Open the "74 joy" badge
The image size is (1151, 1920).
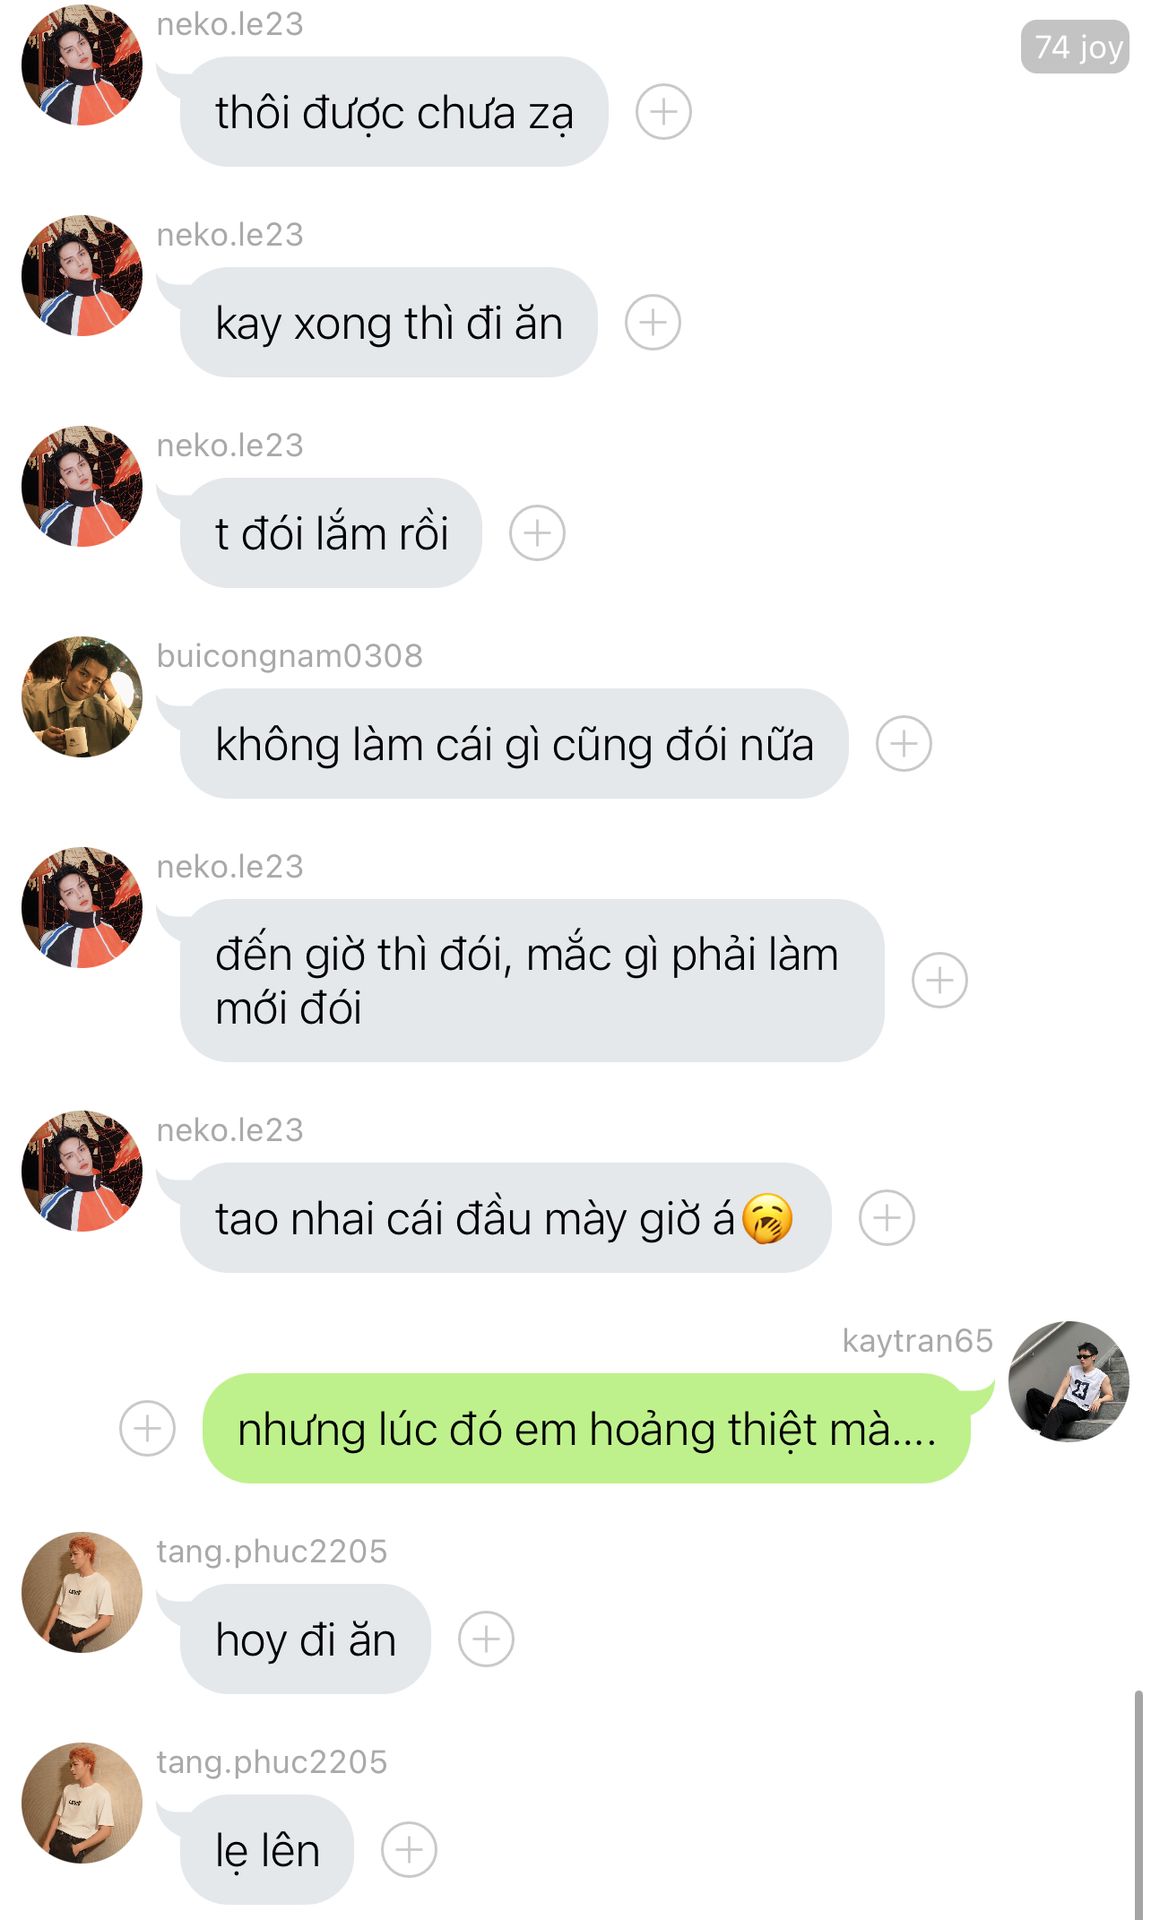tap(1075, 47)
